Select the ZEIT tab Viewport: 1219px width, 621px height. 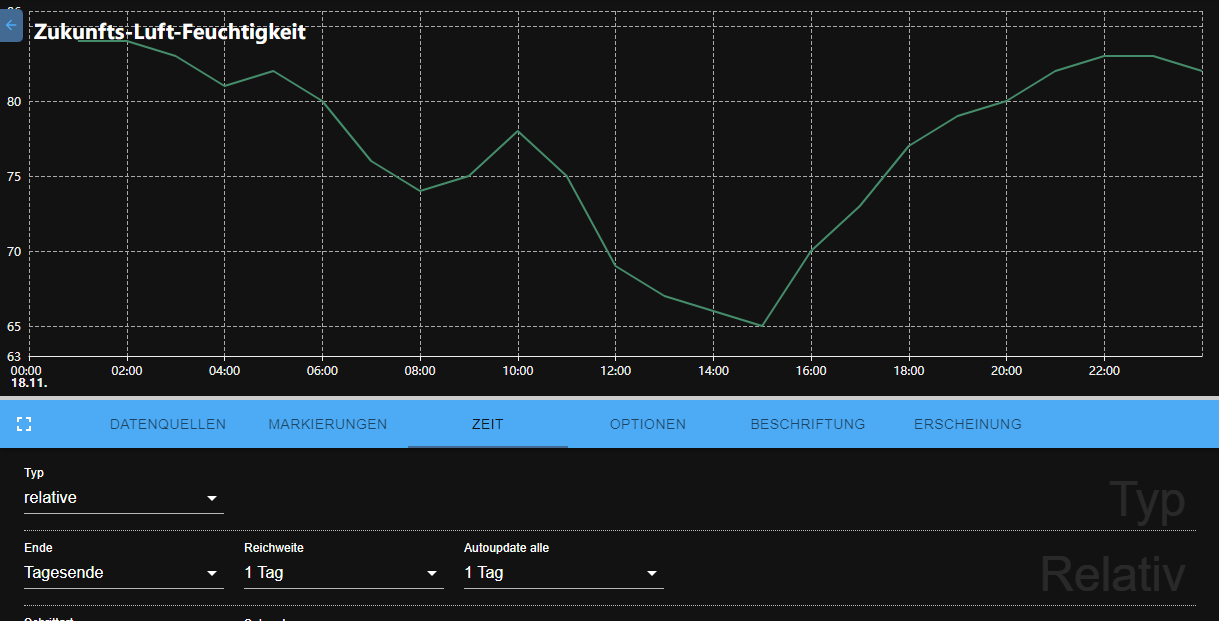coord(488,424)
